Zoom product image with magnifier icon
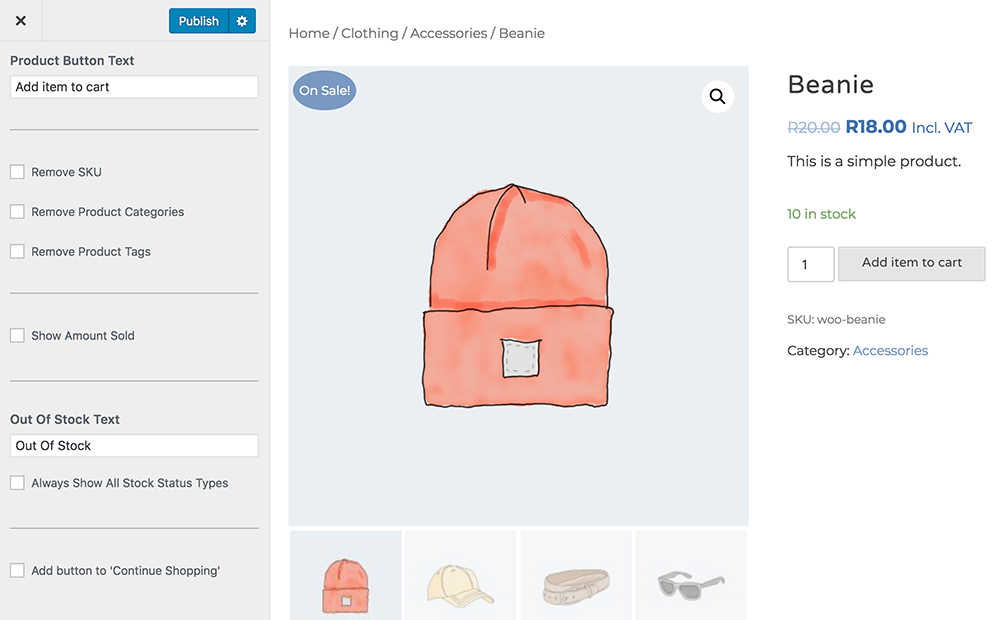Viewport: 1000px width, 620px height. [x=717, y=96]
